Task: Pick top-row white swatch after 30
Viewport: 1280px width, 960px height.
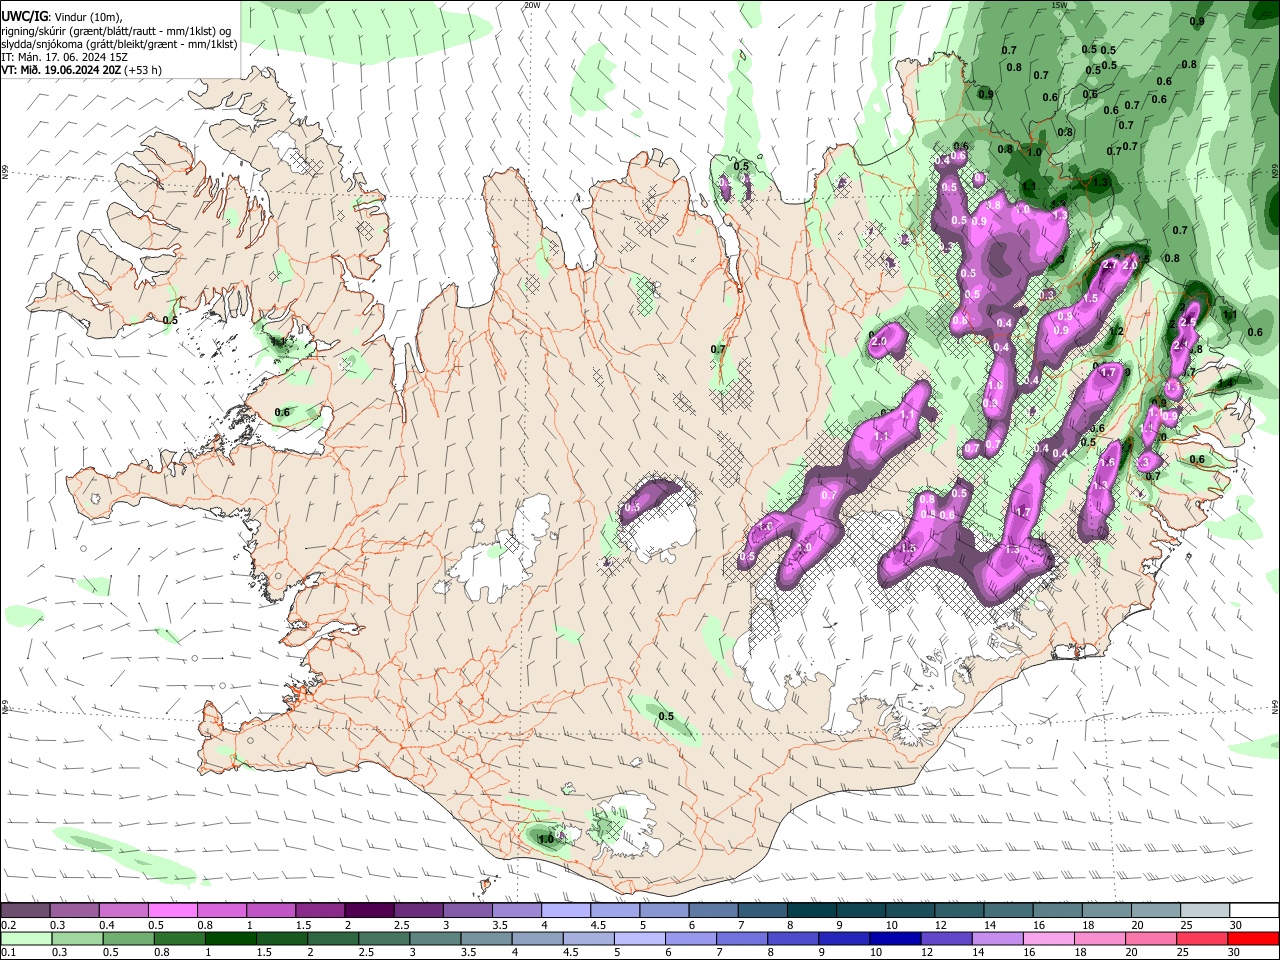Action: tap(1254, 911)
